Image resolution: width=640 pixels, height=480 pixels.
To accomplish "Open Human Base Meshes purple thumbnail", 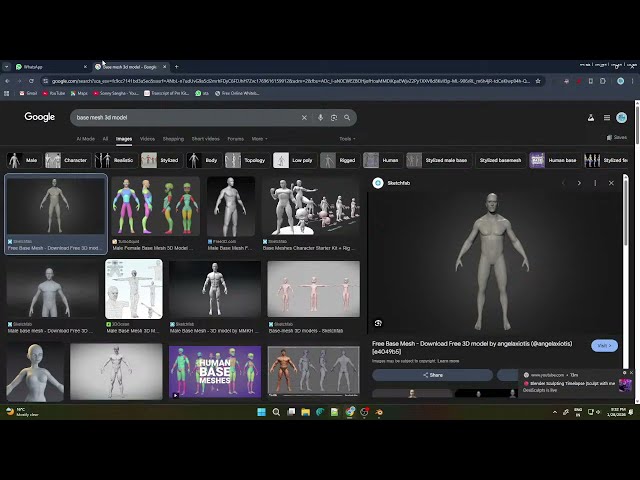I will (215, 372).
